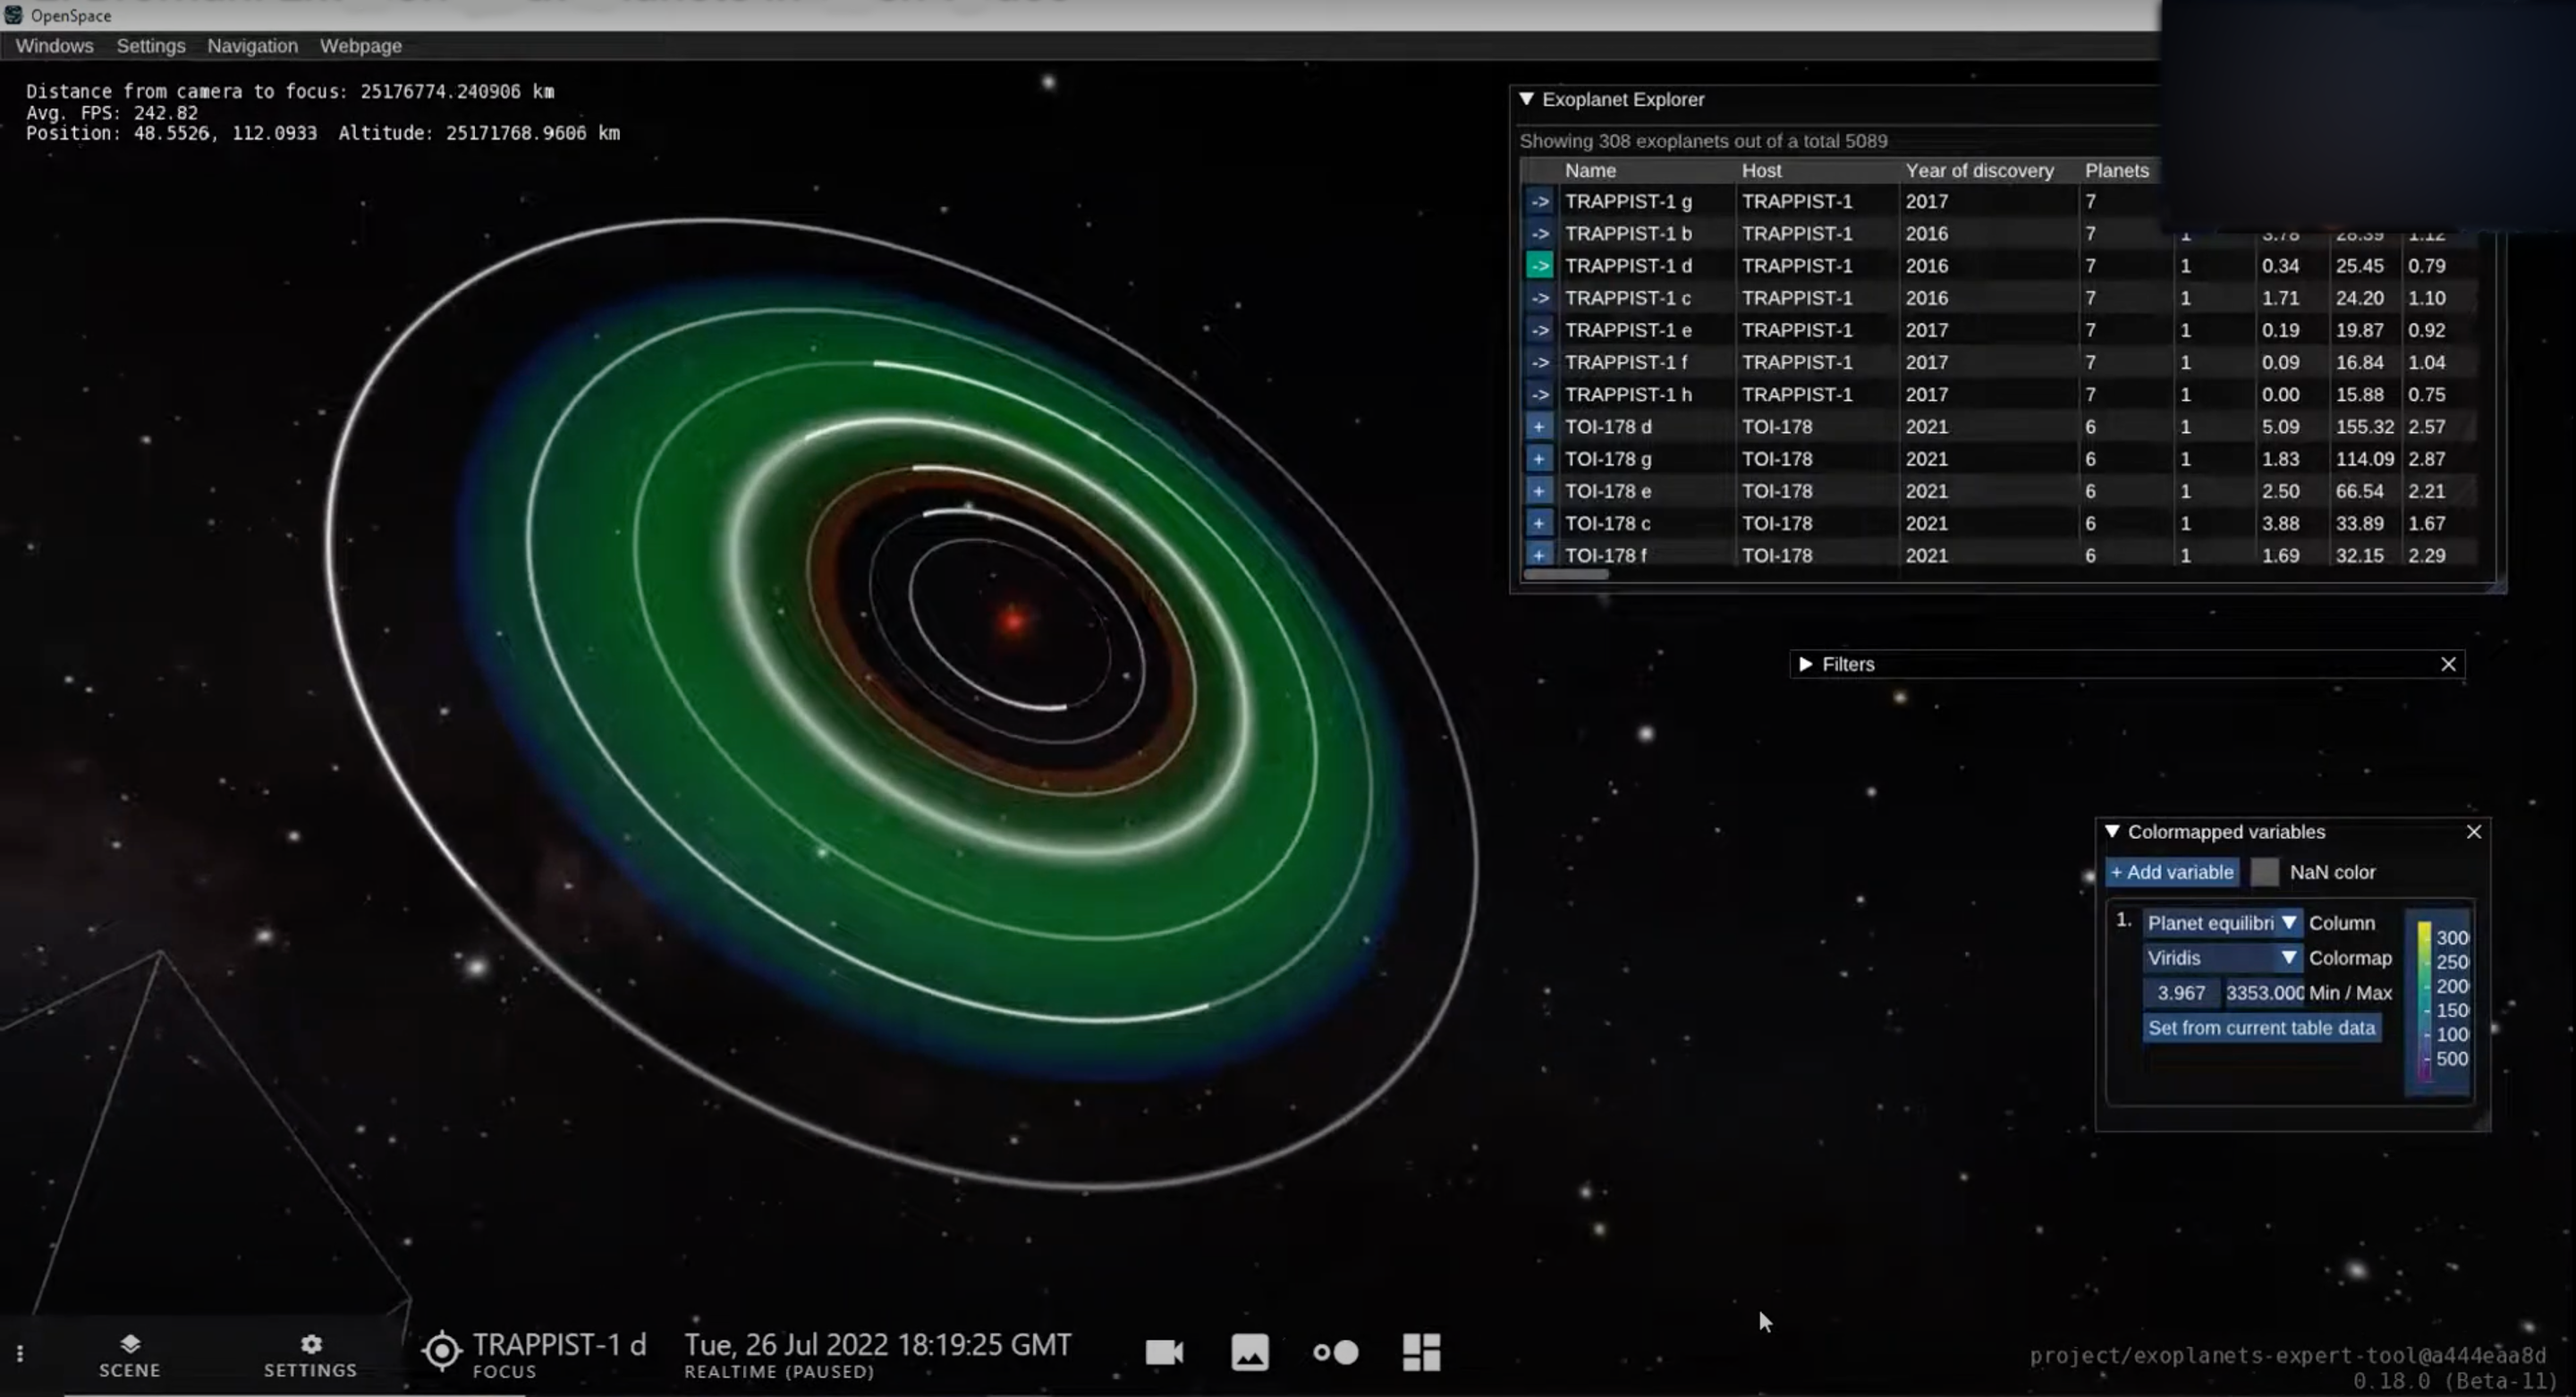Click the 'Distance from camera to focus' readout
The width and height of the screenshot is (2576, 1397).
(x=290, y=91)
